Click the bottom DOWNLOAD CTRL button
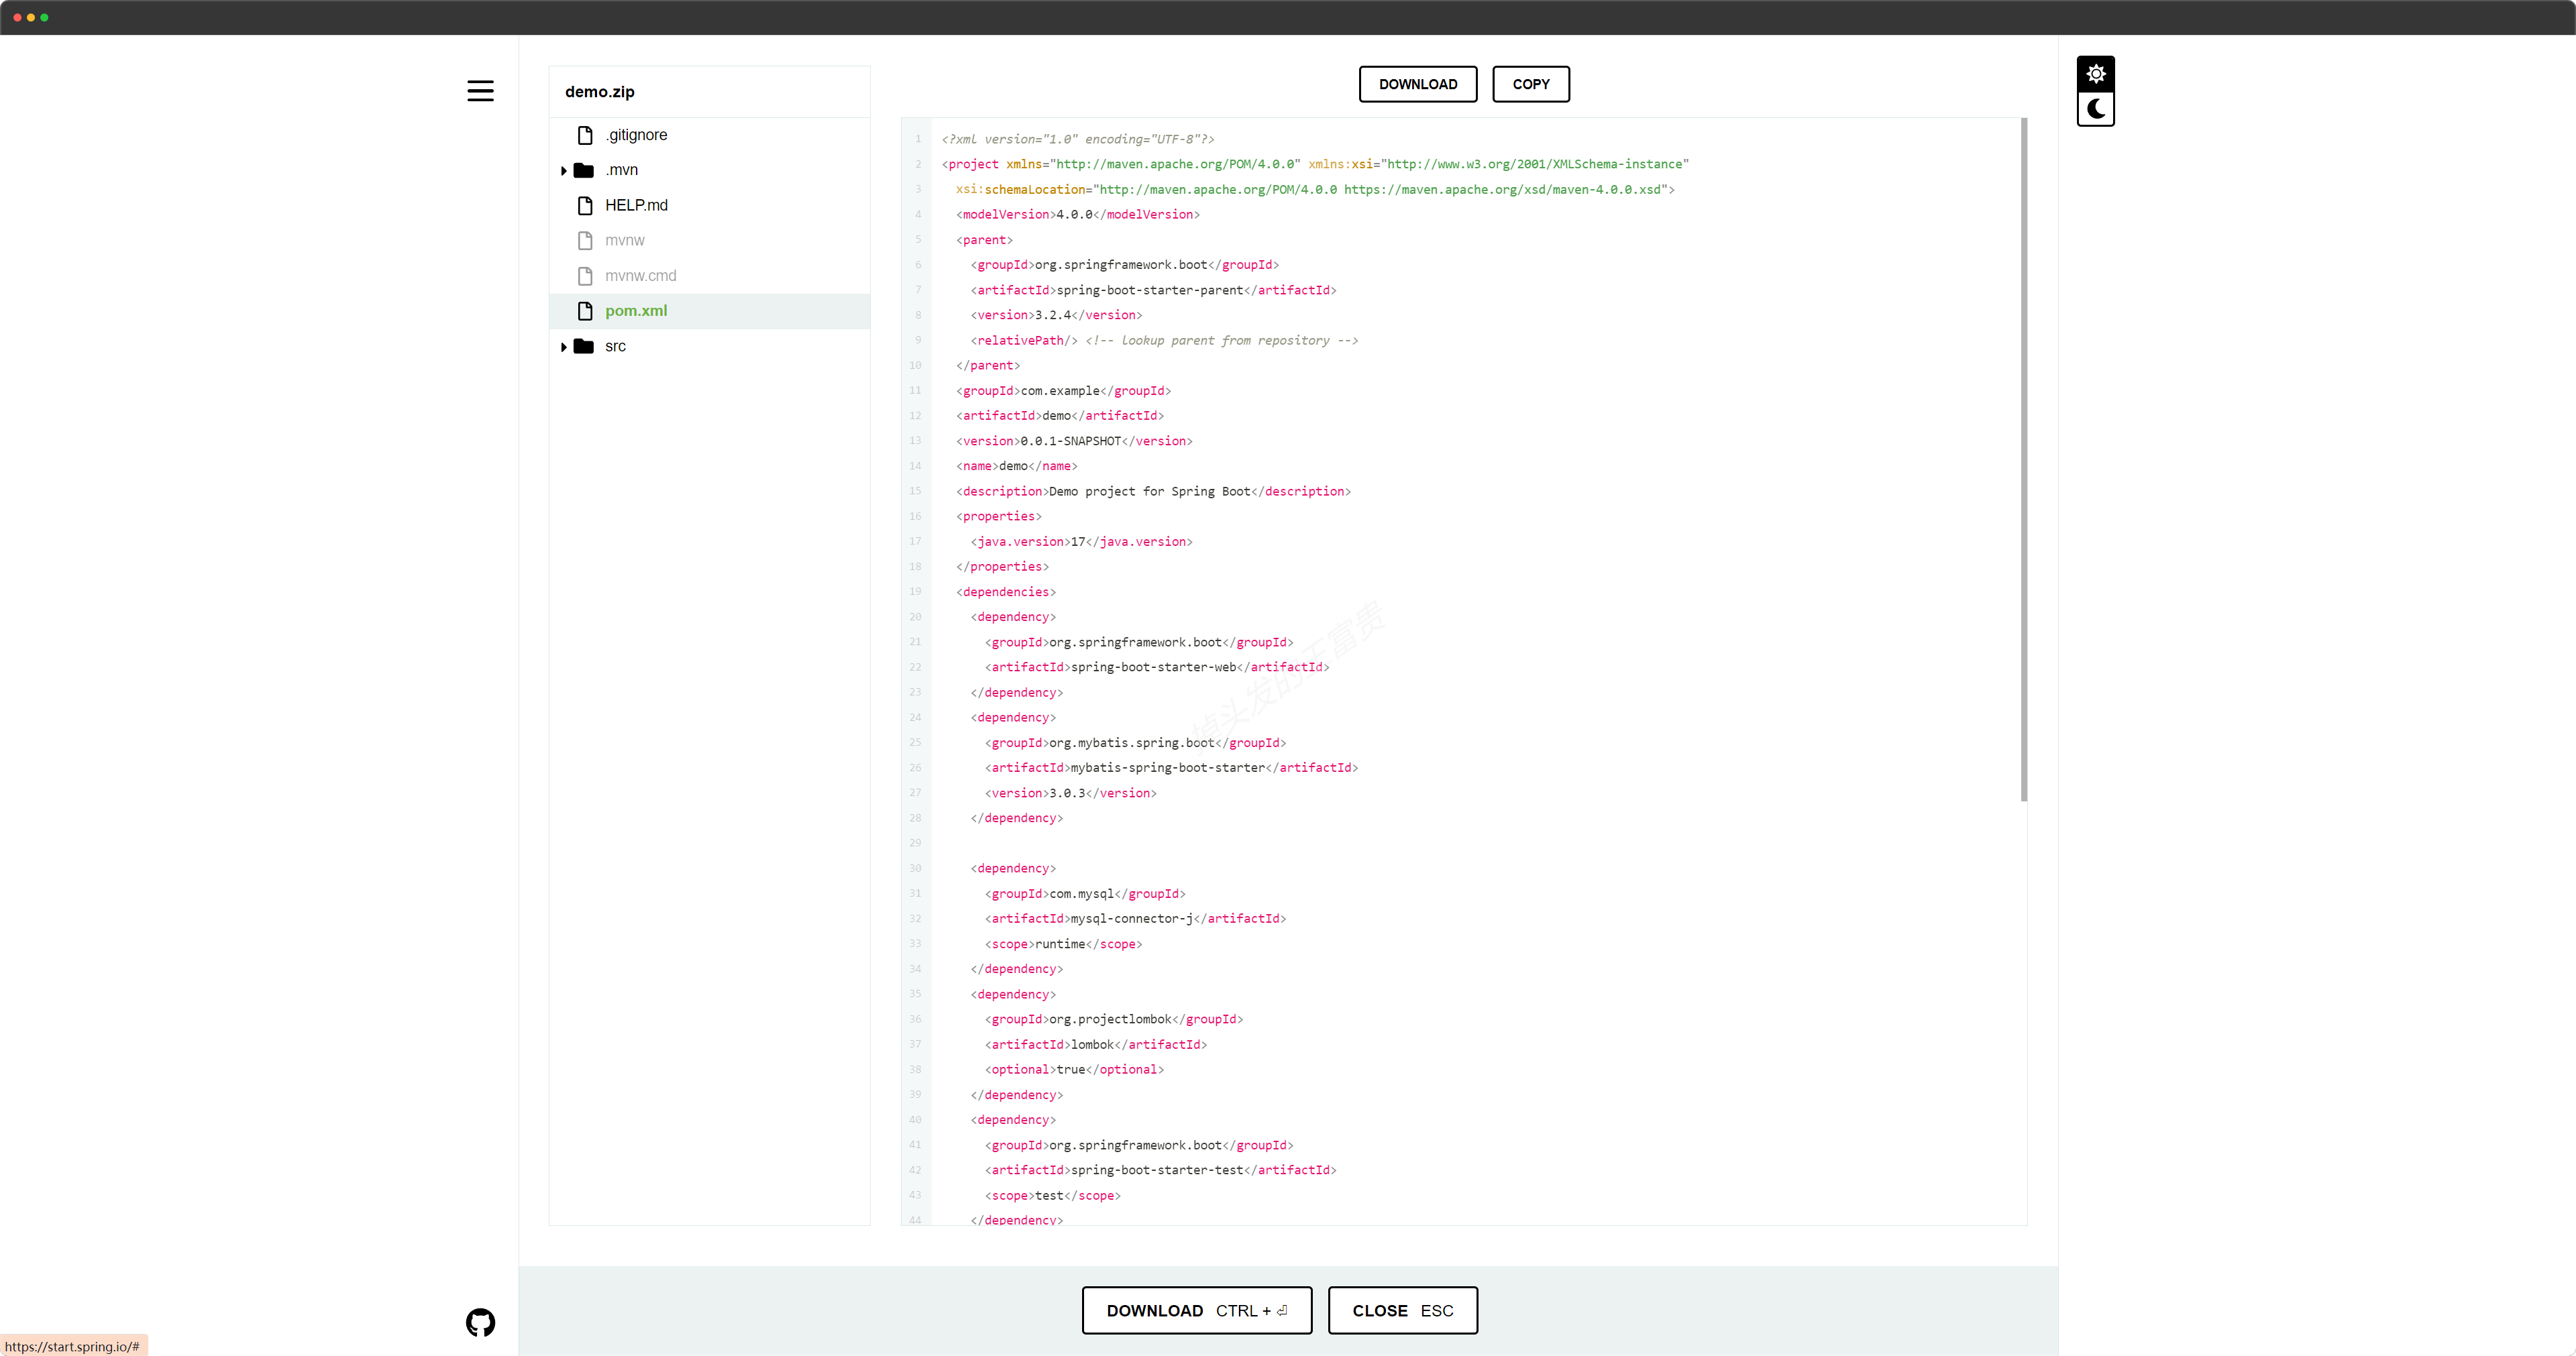The width and height of the screenshot is (2576, 1356). [x=1196, y=1310]
